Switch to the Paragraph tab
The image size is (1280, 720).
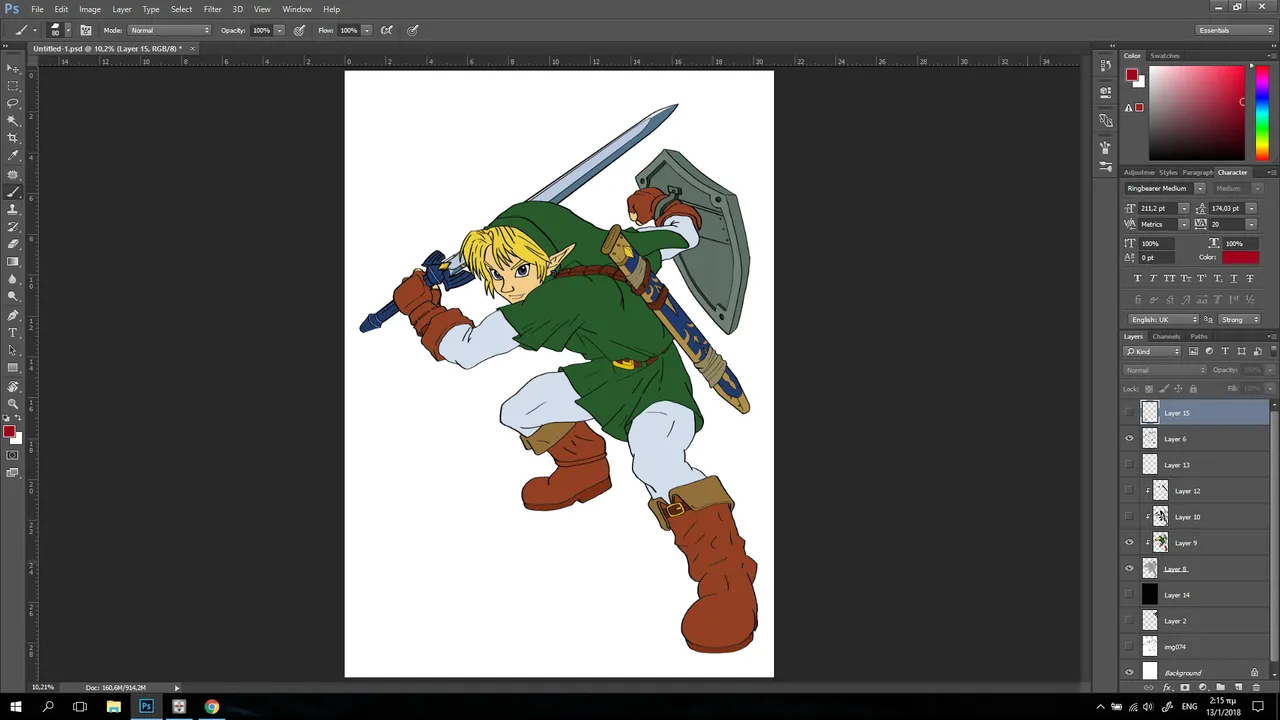tap(1198, 172)
